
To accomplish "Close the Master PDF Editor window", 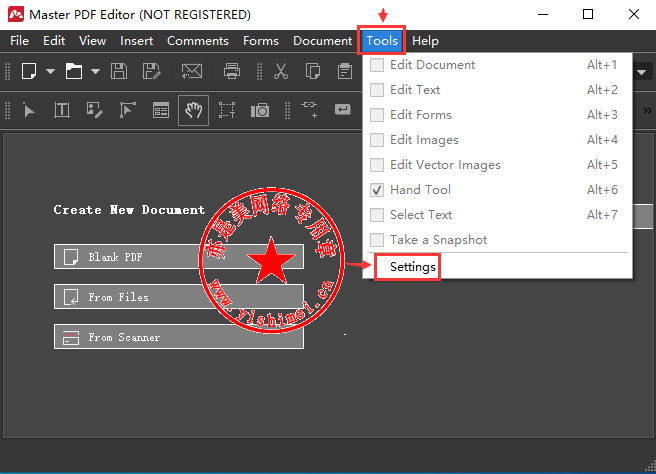I will (x=633, y=14).
